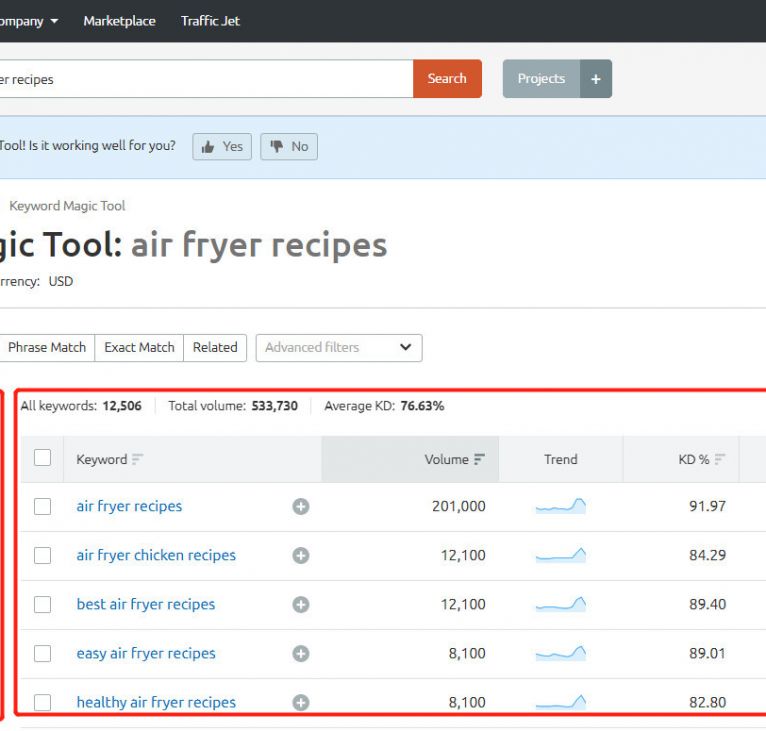The width and height of the screenshot is (766, 731).
Task: Add air fryer chicken recipes via plus icon
Action: (301, 556)
